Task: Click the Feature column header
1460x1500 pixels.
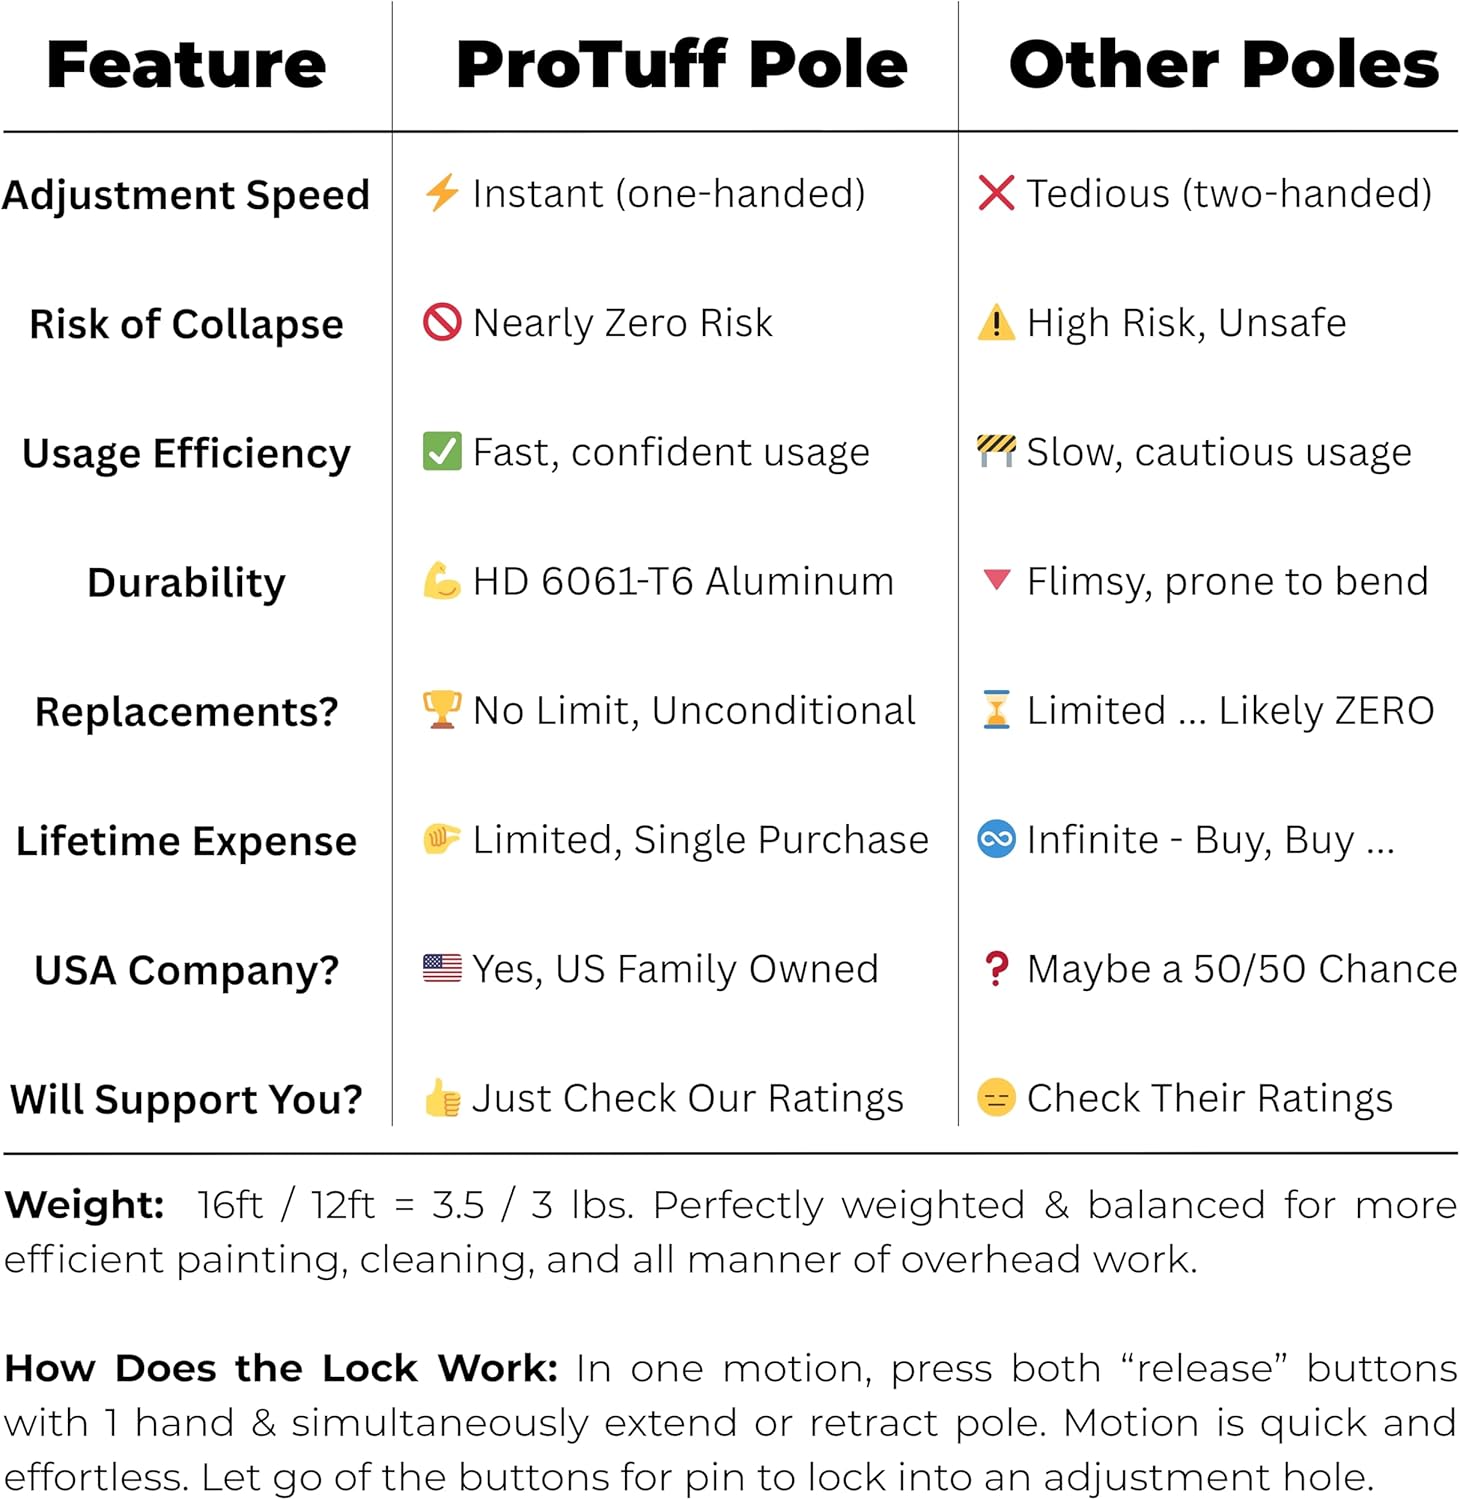Action: click(186, 65)
